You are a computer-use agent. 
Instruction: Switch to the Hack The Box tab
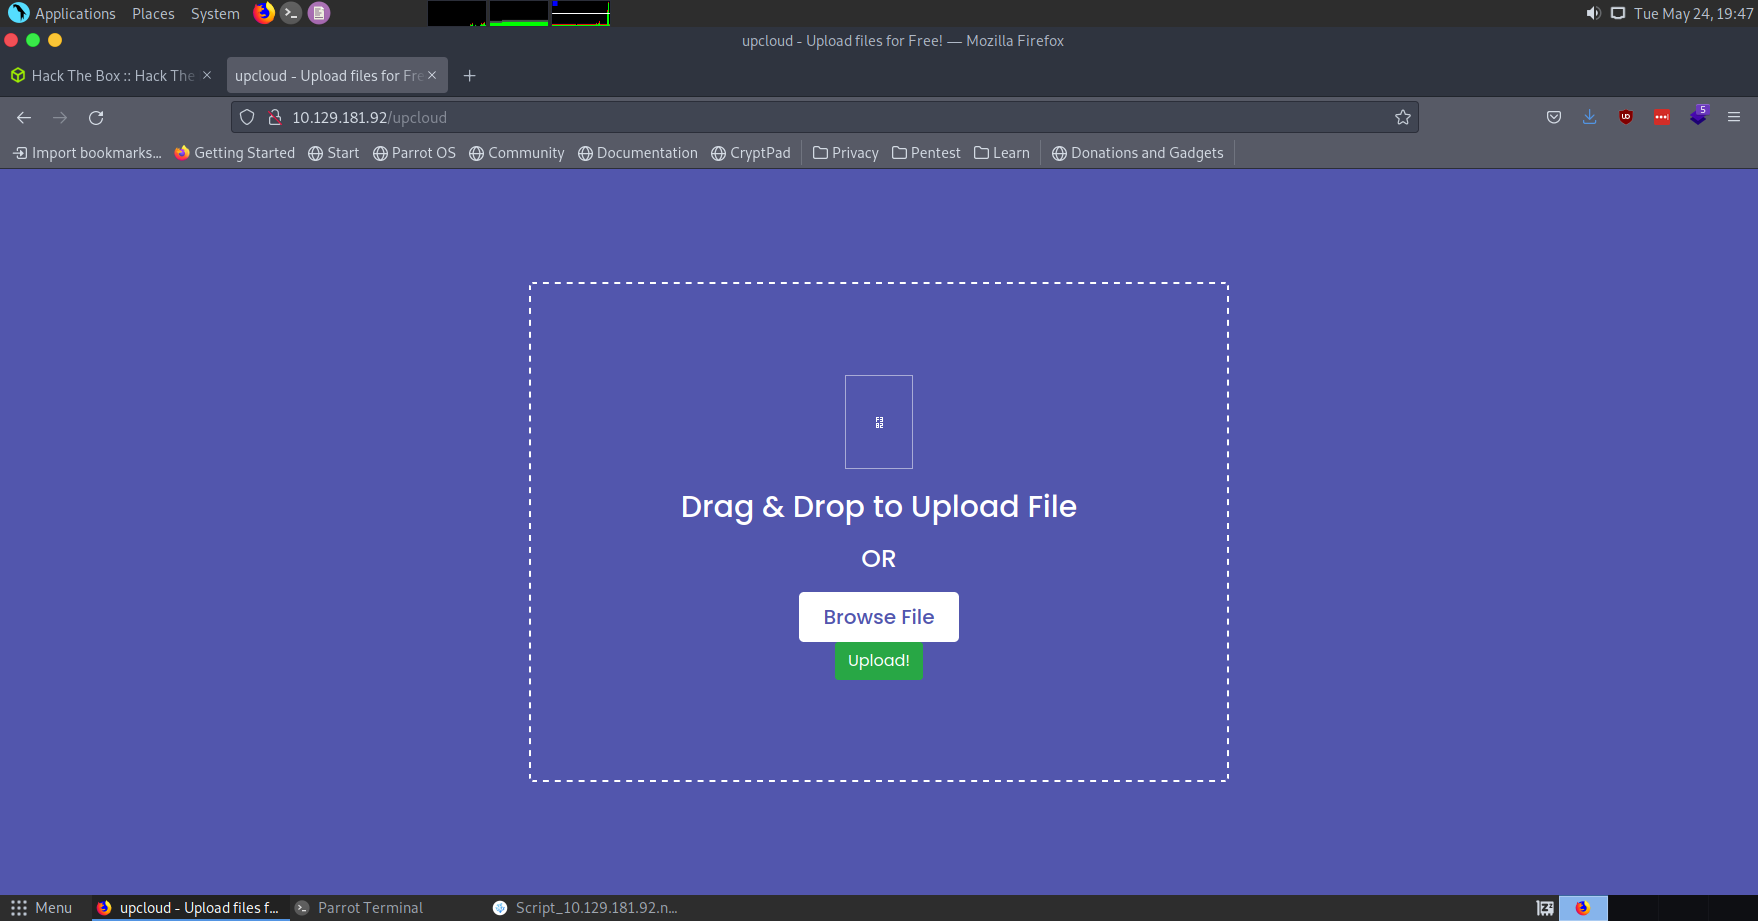pyautogui.click(x=111, y=76)
